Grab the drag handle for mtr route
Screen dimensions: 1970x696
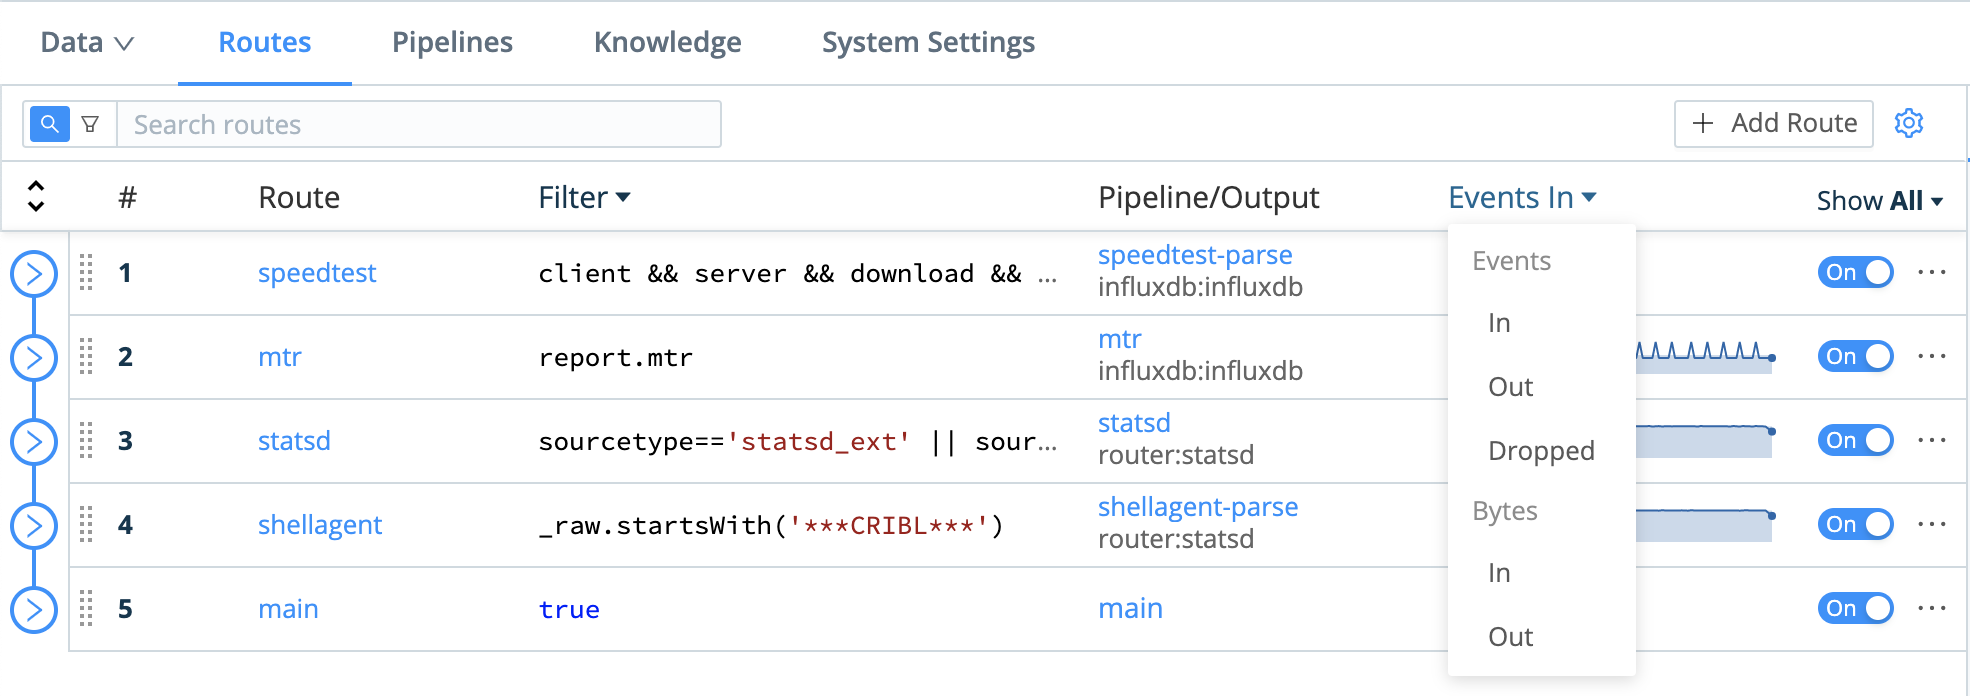click(x=86, y=357)
